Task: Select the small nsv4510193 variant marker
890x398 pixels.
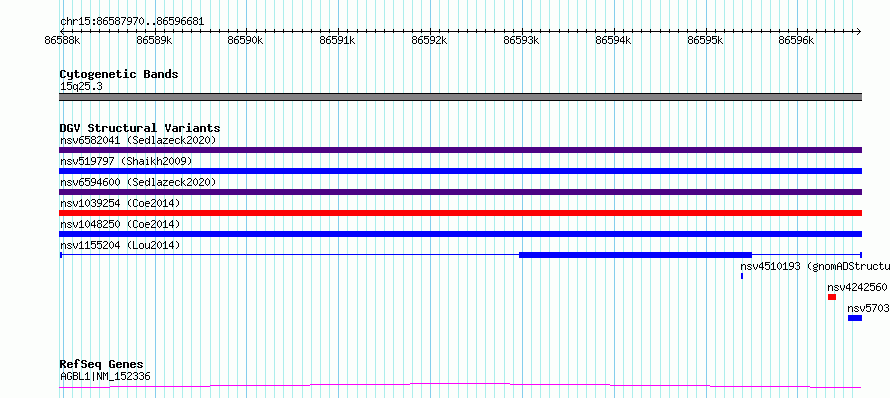Action: tap(742, 276)
